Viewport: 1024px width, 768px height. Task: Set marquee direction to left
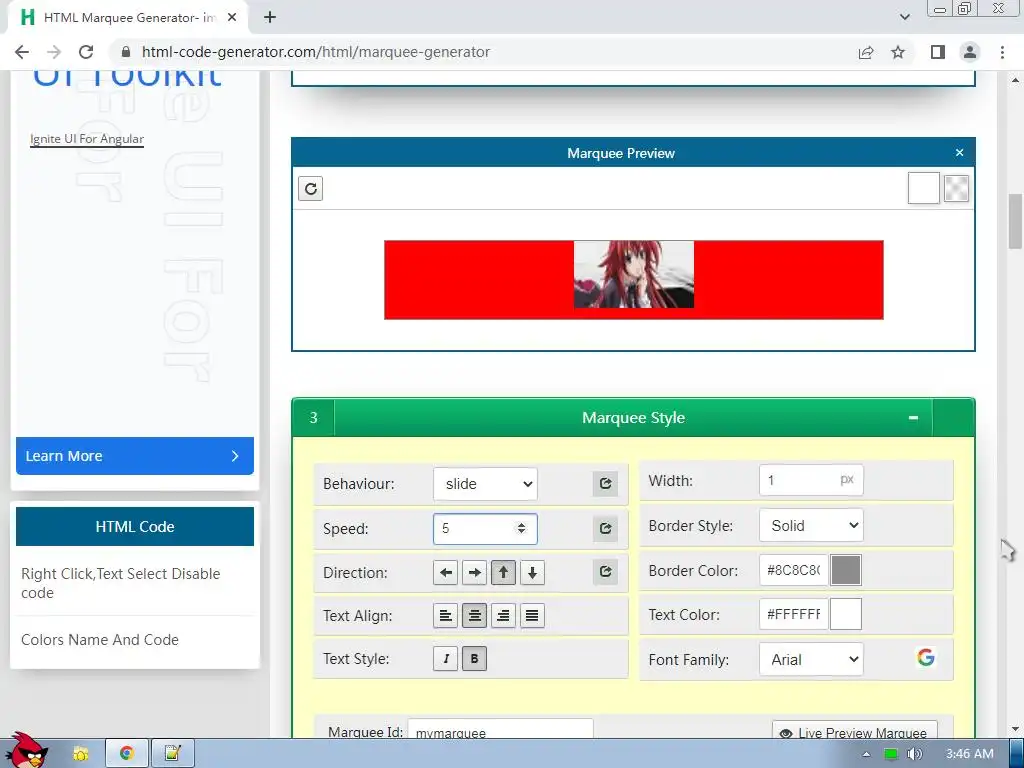[x=445, y=573]
